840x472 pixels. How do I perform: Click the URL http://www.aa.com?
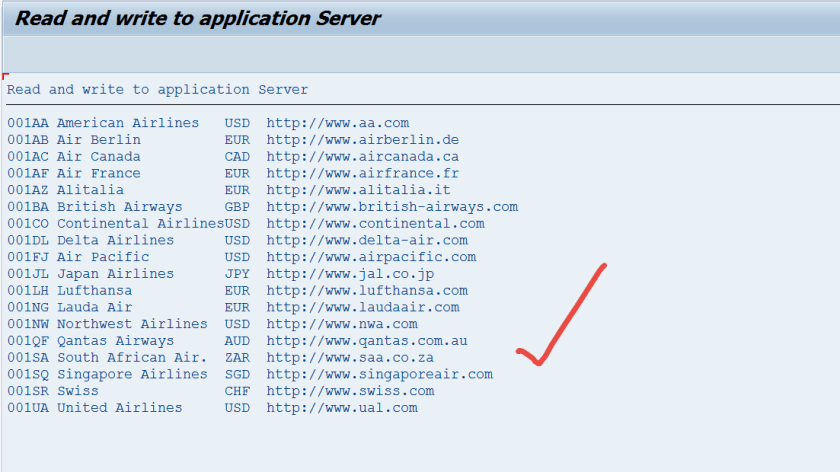click(x=338, y=123)
